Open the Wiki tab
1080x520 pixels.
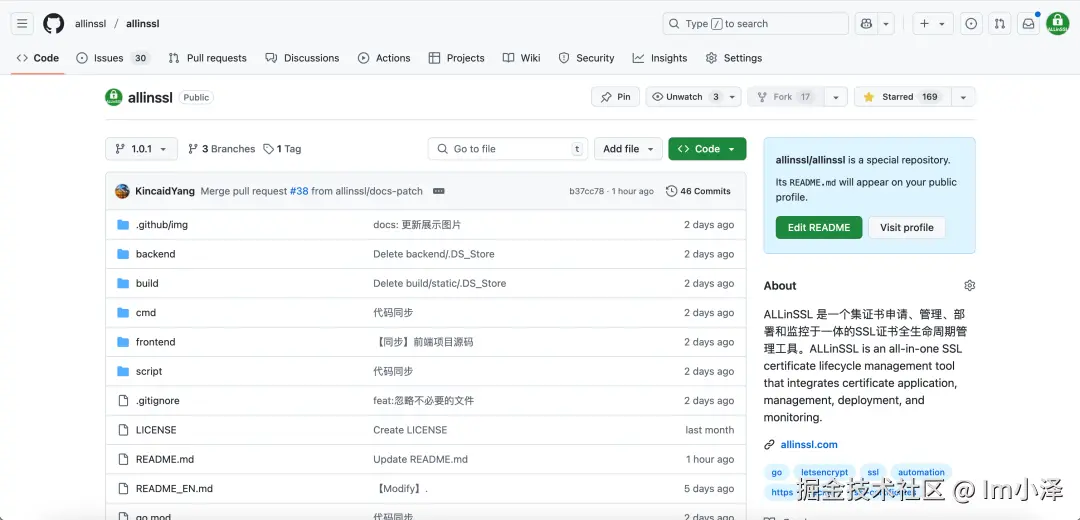(521, 58)
